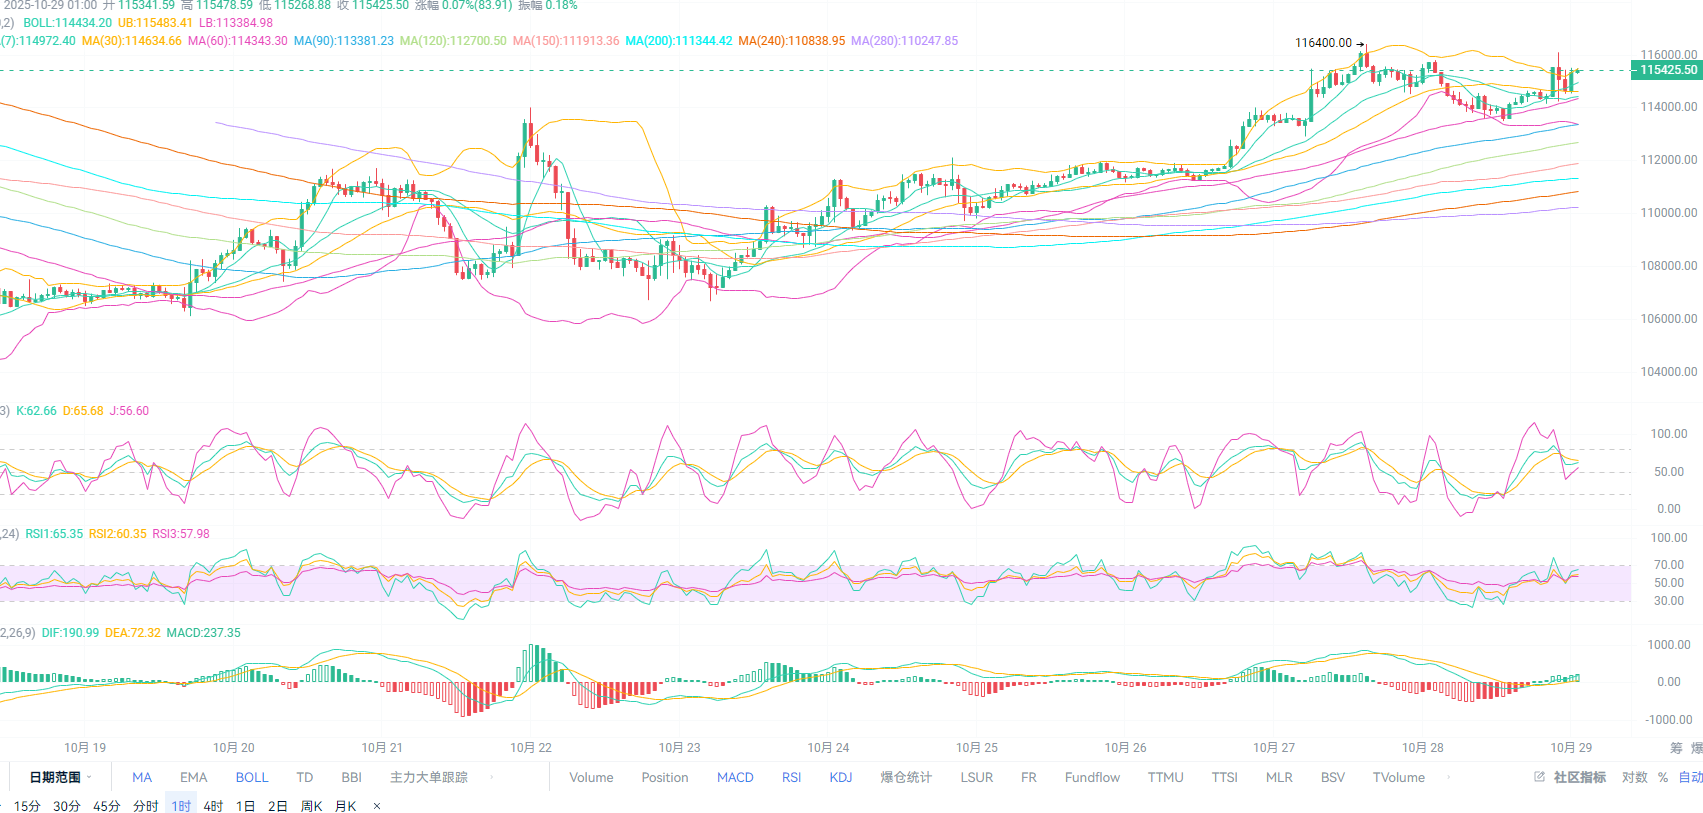Select 自动 auto scale mode
1703x813 pixels.
(x=1690, y=777)
